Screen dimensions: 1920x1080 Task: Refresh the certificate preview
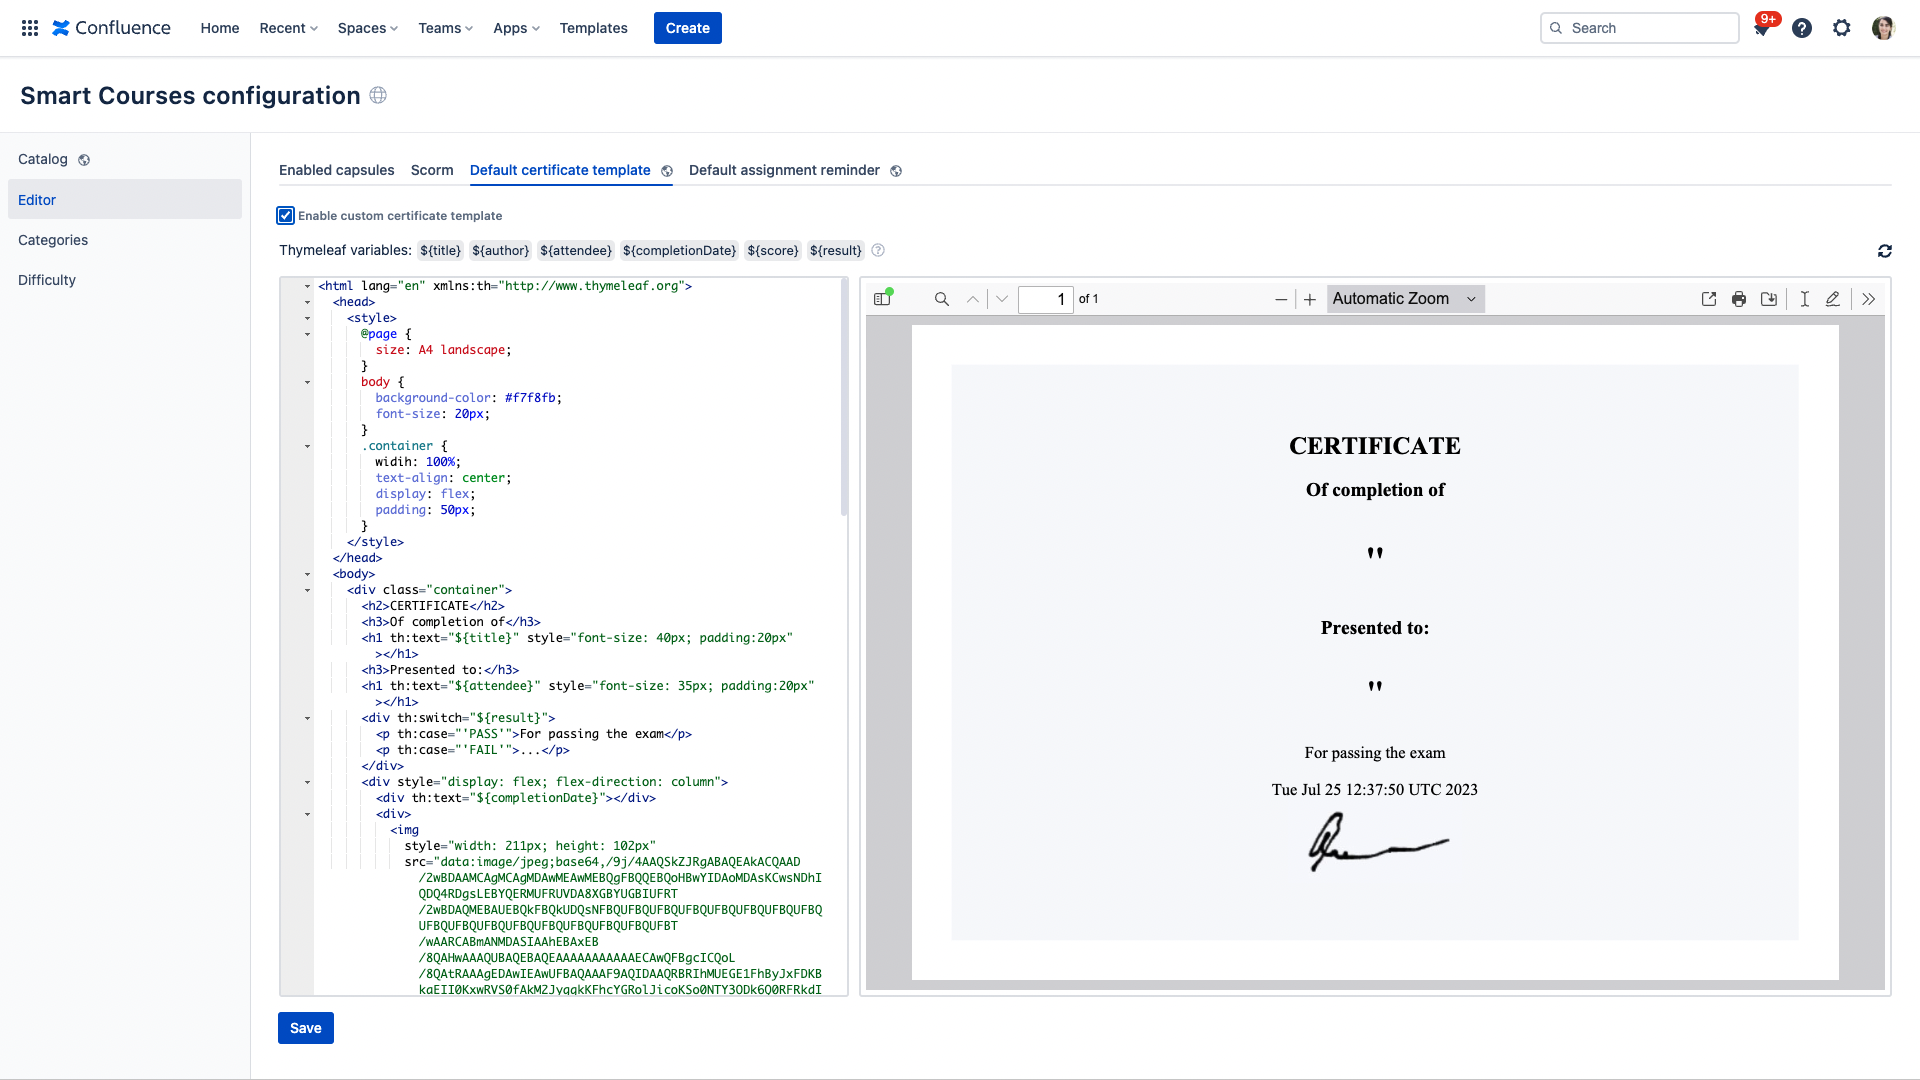coord(1885,251)
